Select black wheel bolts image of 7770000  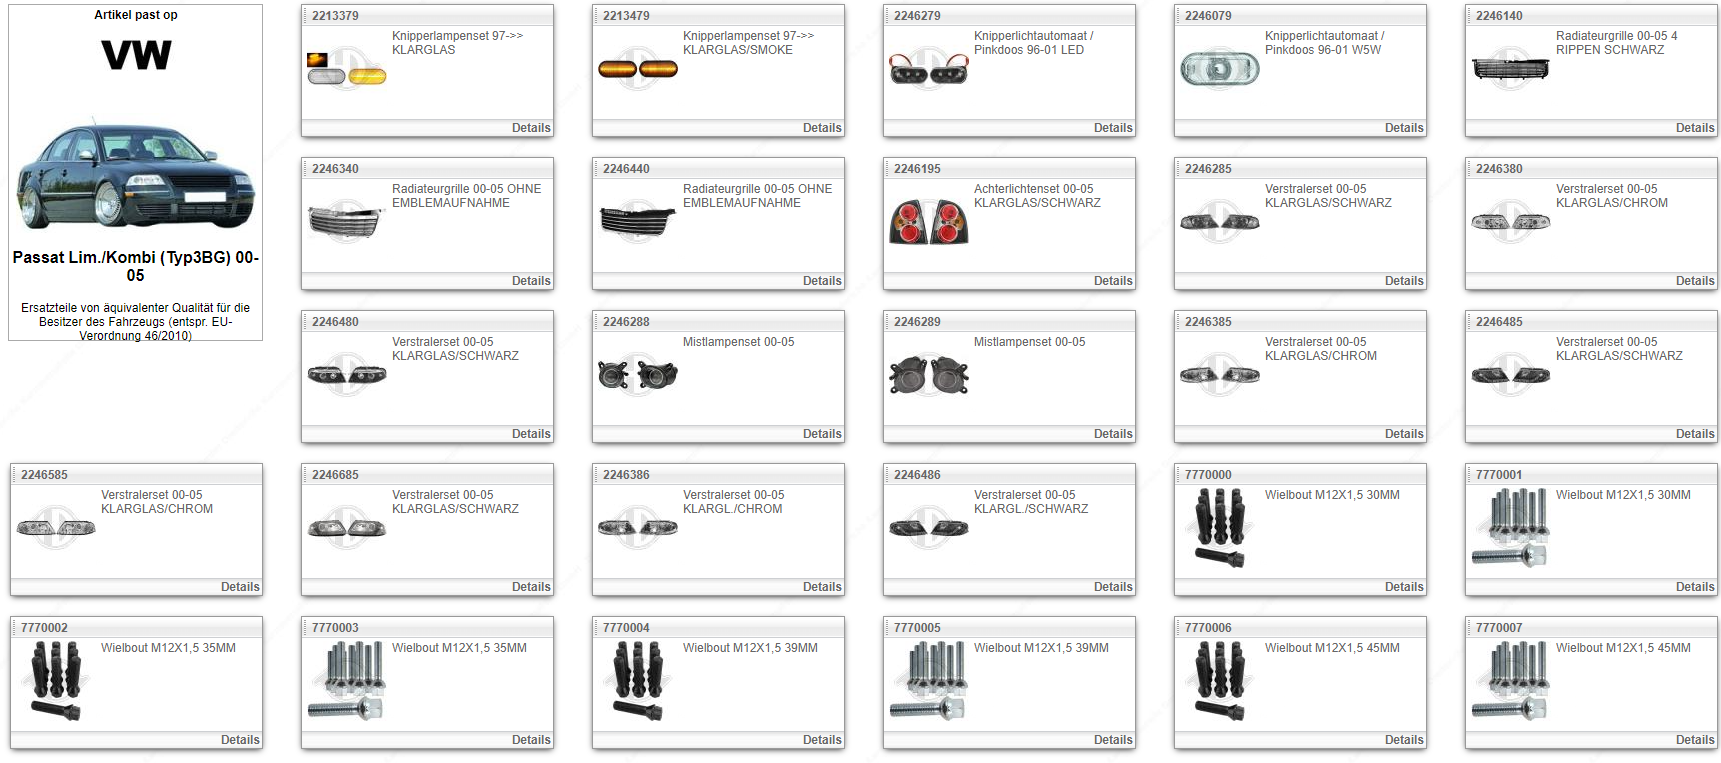(1219, 528)
